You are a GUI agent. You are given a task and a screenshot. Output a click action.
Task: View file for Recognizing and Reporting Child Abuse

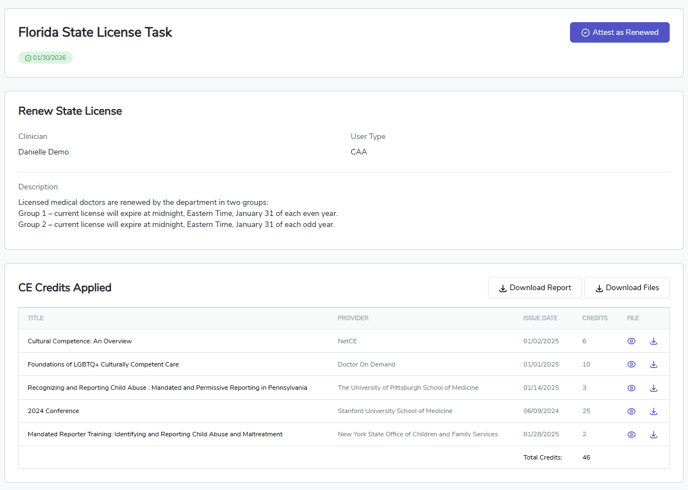[631, 388]
